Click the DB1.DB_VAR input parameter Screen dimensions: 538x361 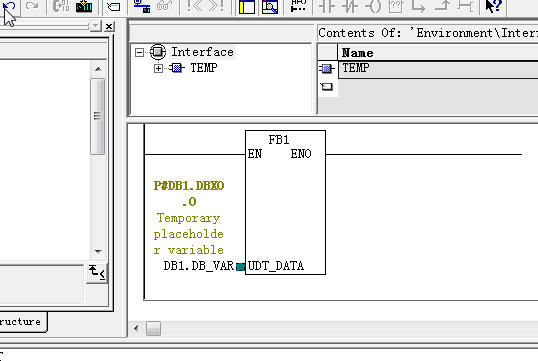[x=199, y=266]
